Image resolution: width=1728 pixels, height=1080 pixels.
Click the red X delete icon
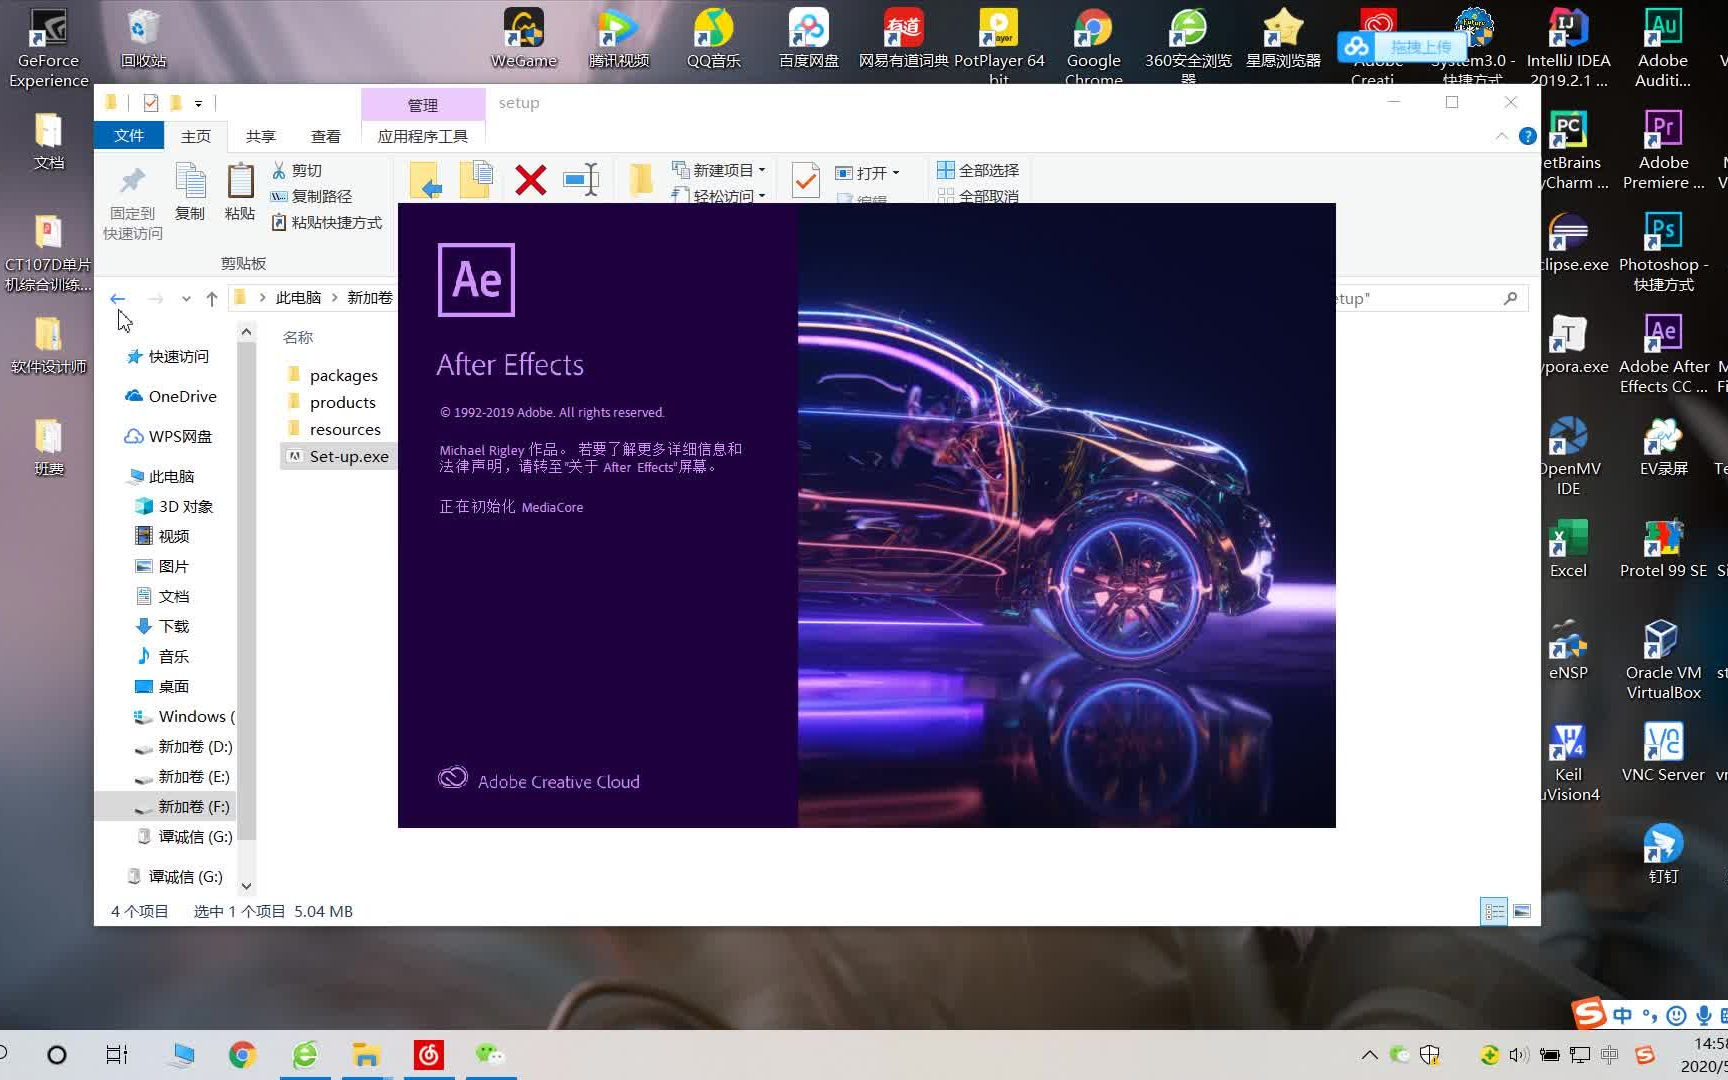coord(530,180)
